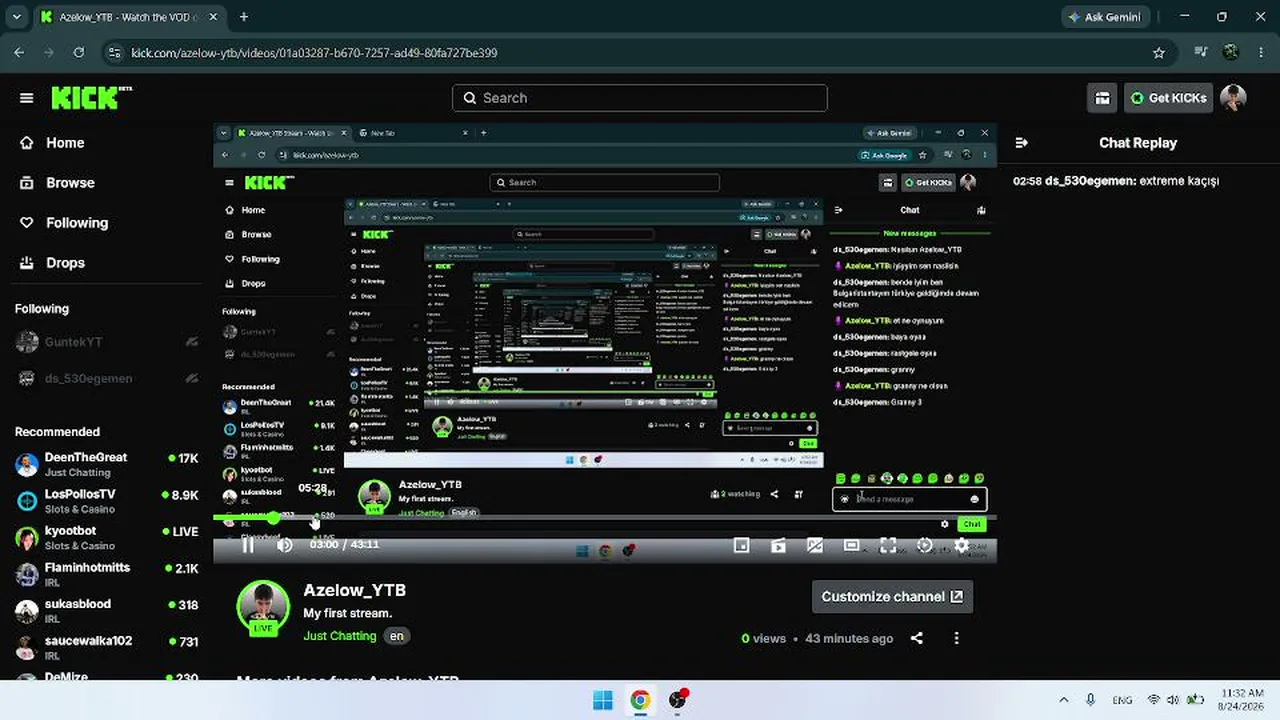Click the offline icon beside GuntekYT

192,342
